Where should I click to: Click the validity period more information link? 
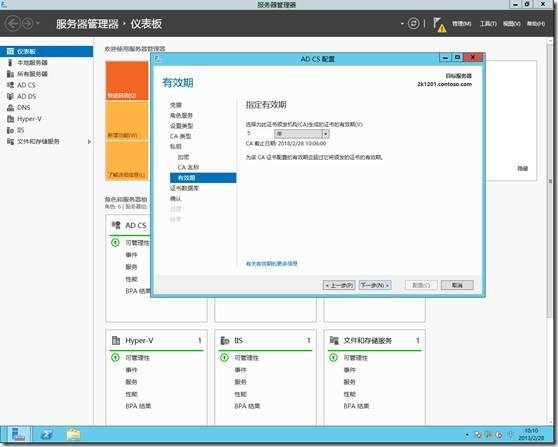pyautogui.click(x=272, y=264)
